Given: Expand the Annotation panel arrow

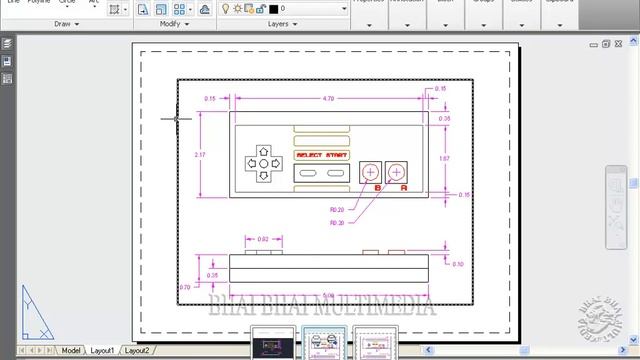Looking at the screenshot, I should click(x=407, y=25).
